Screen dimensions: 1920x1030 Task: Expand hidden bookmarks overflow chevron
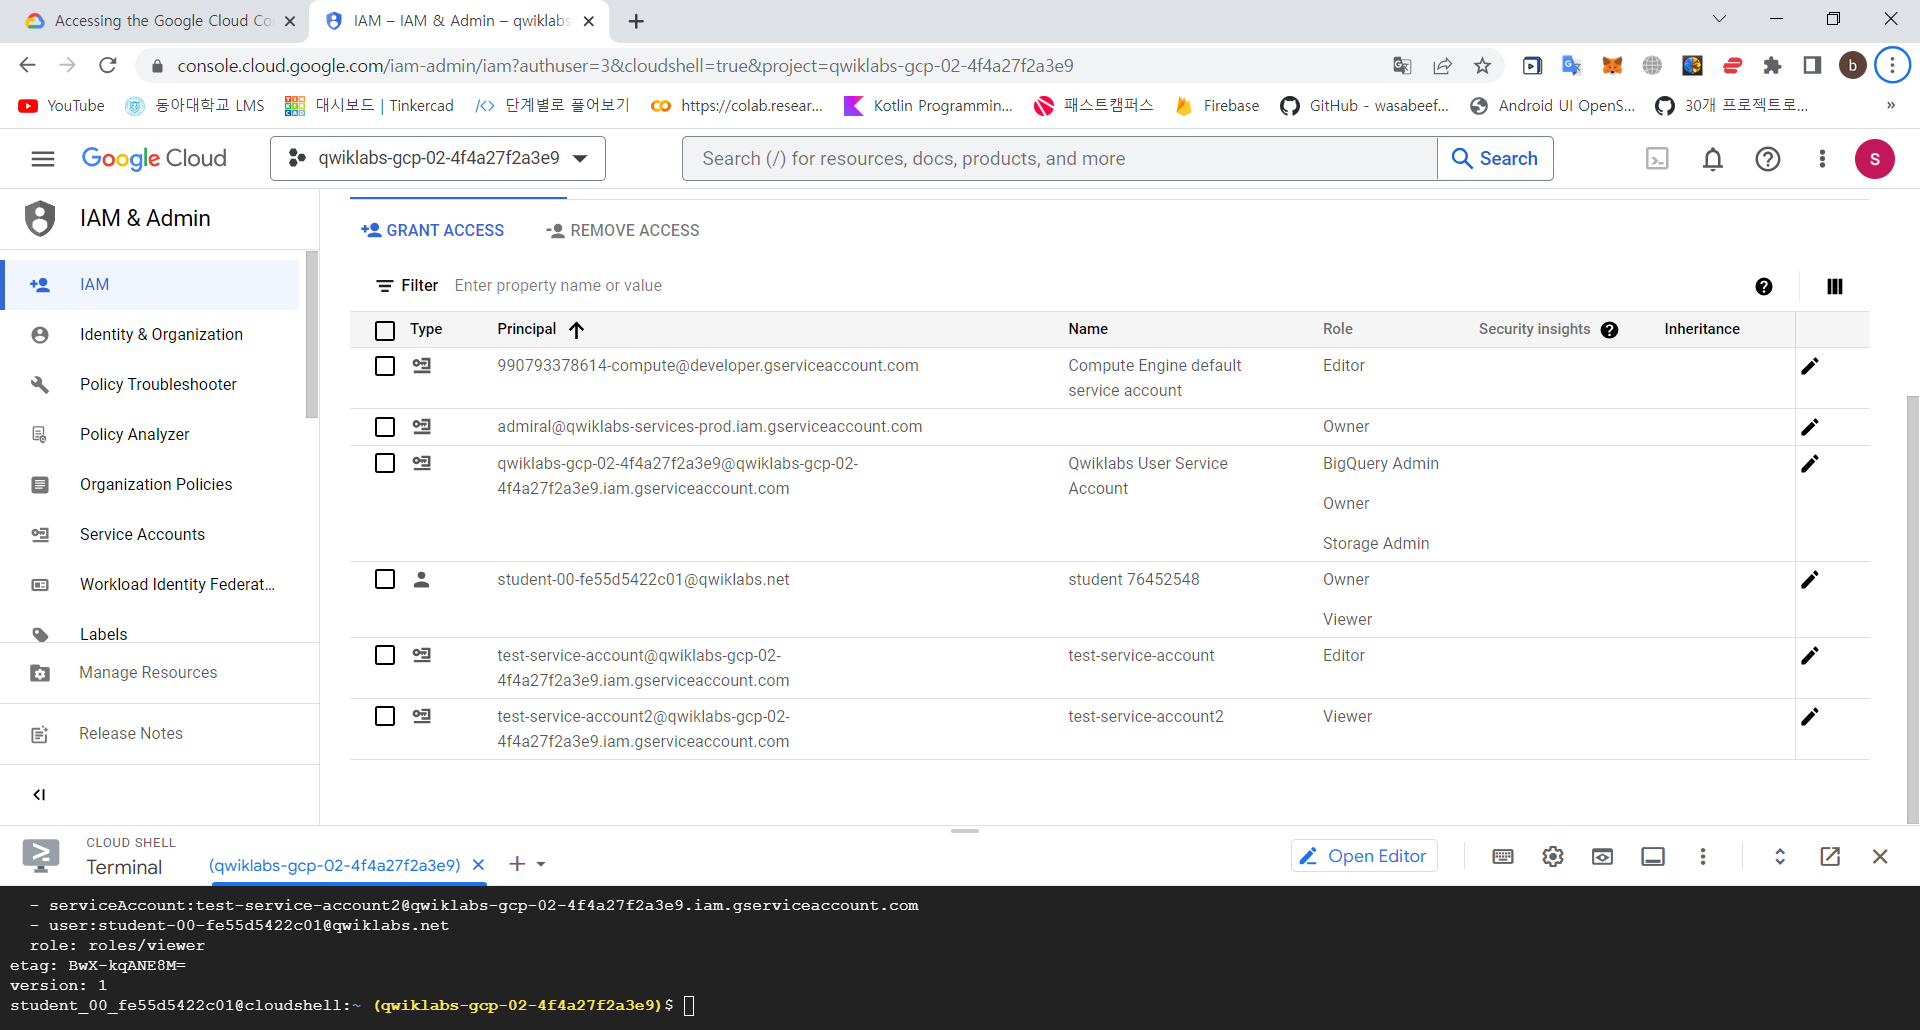[x=1890, y=106]
